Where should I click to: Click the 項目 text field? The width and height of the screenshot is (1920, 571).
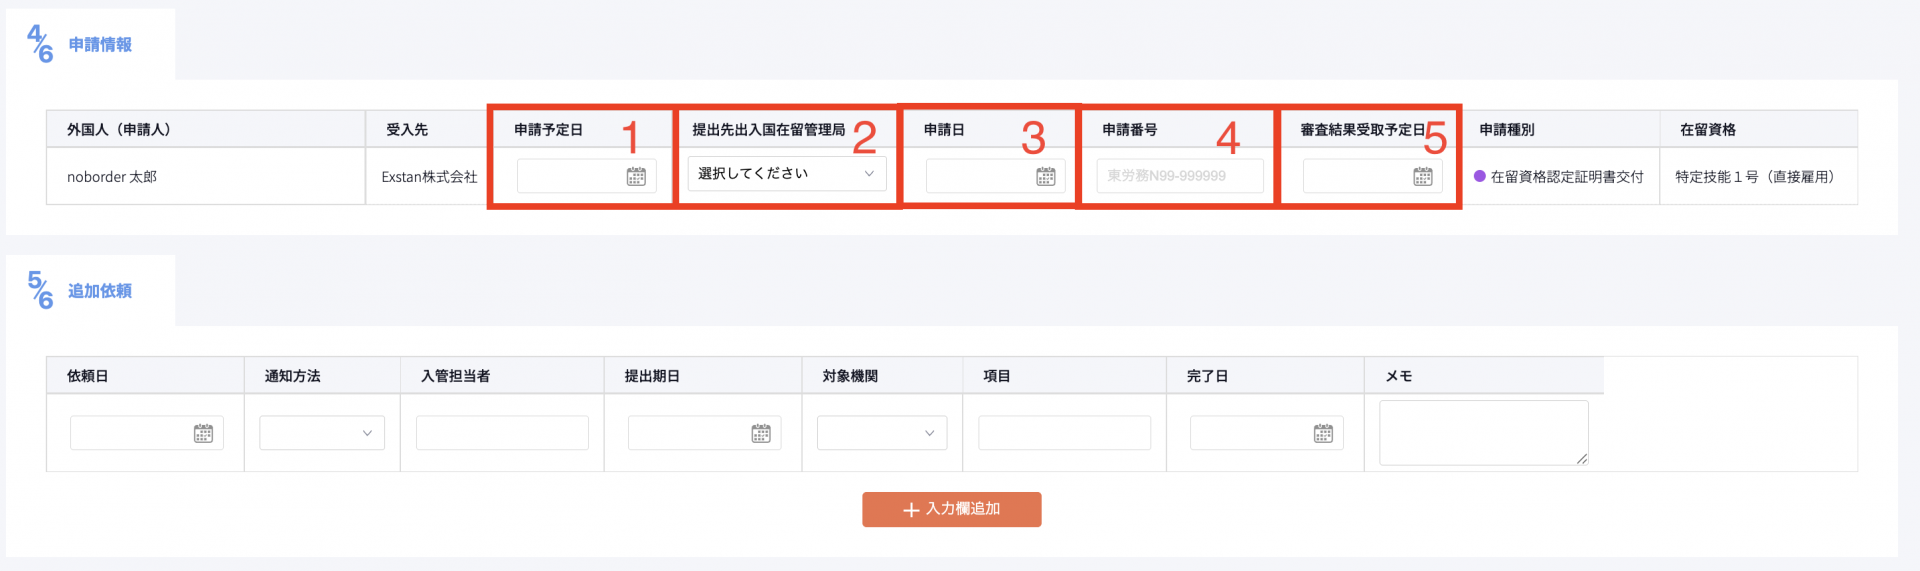[1064, 433]
